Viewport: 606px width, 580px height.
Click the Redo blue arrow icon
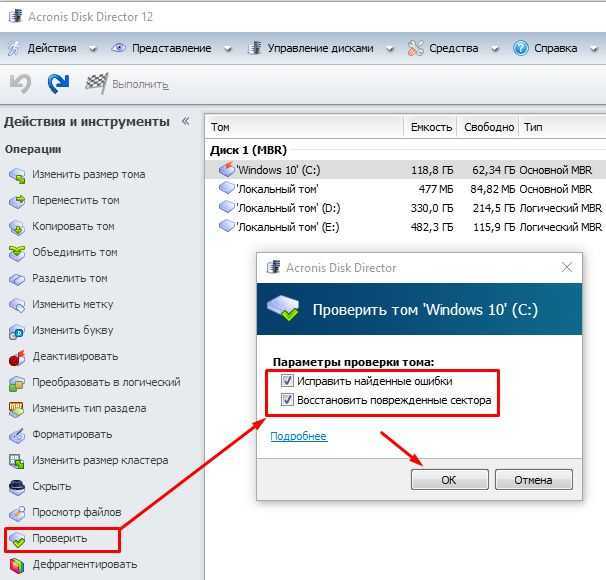[x=58, y=83]
